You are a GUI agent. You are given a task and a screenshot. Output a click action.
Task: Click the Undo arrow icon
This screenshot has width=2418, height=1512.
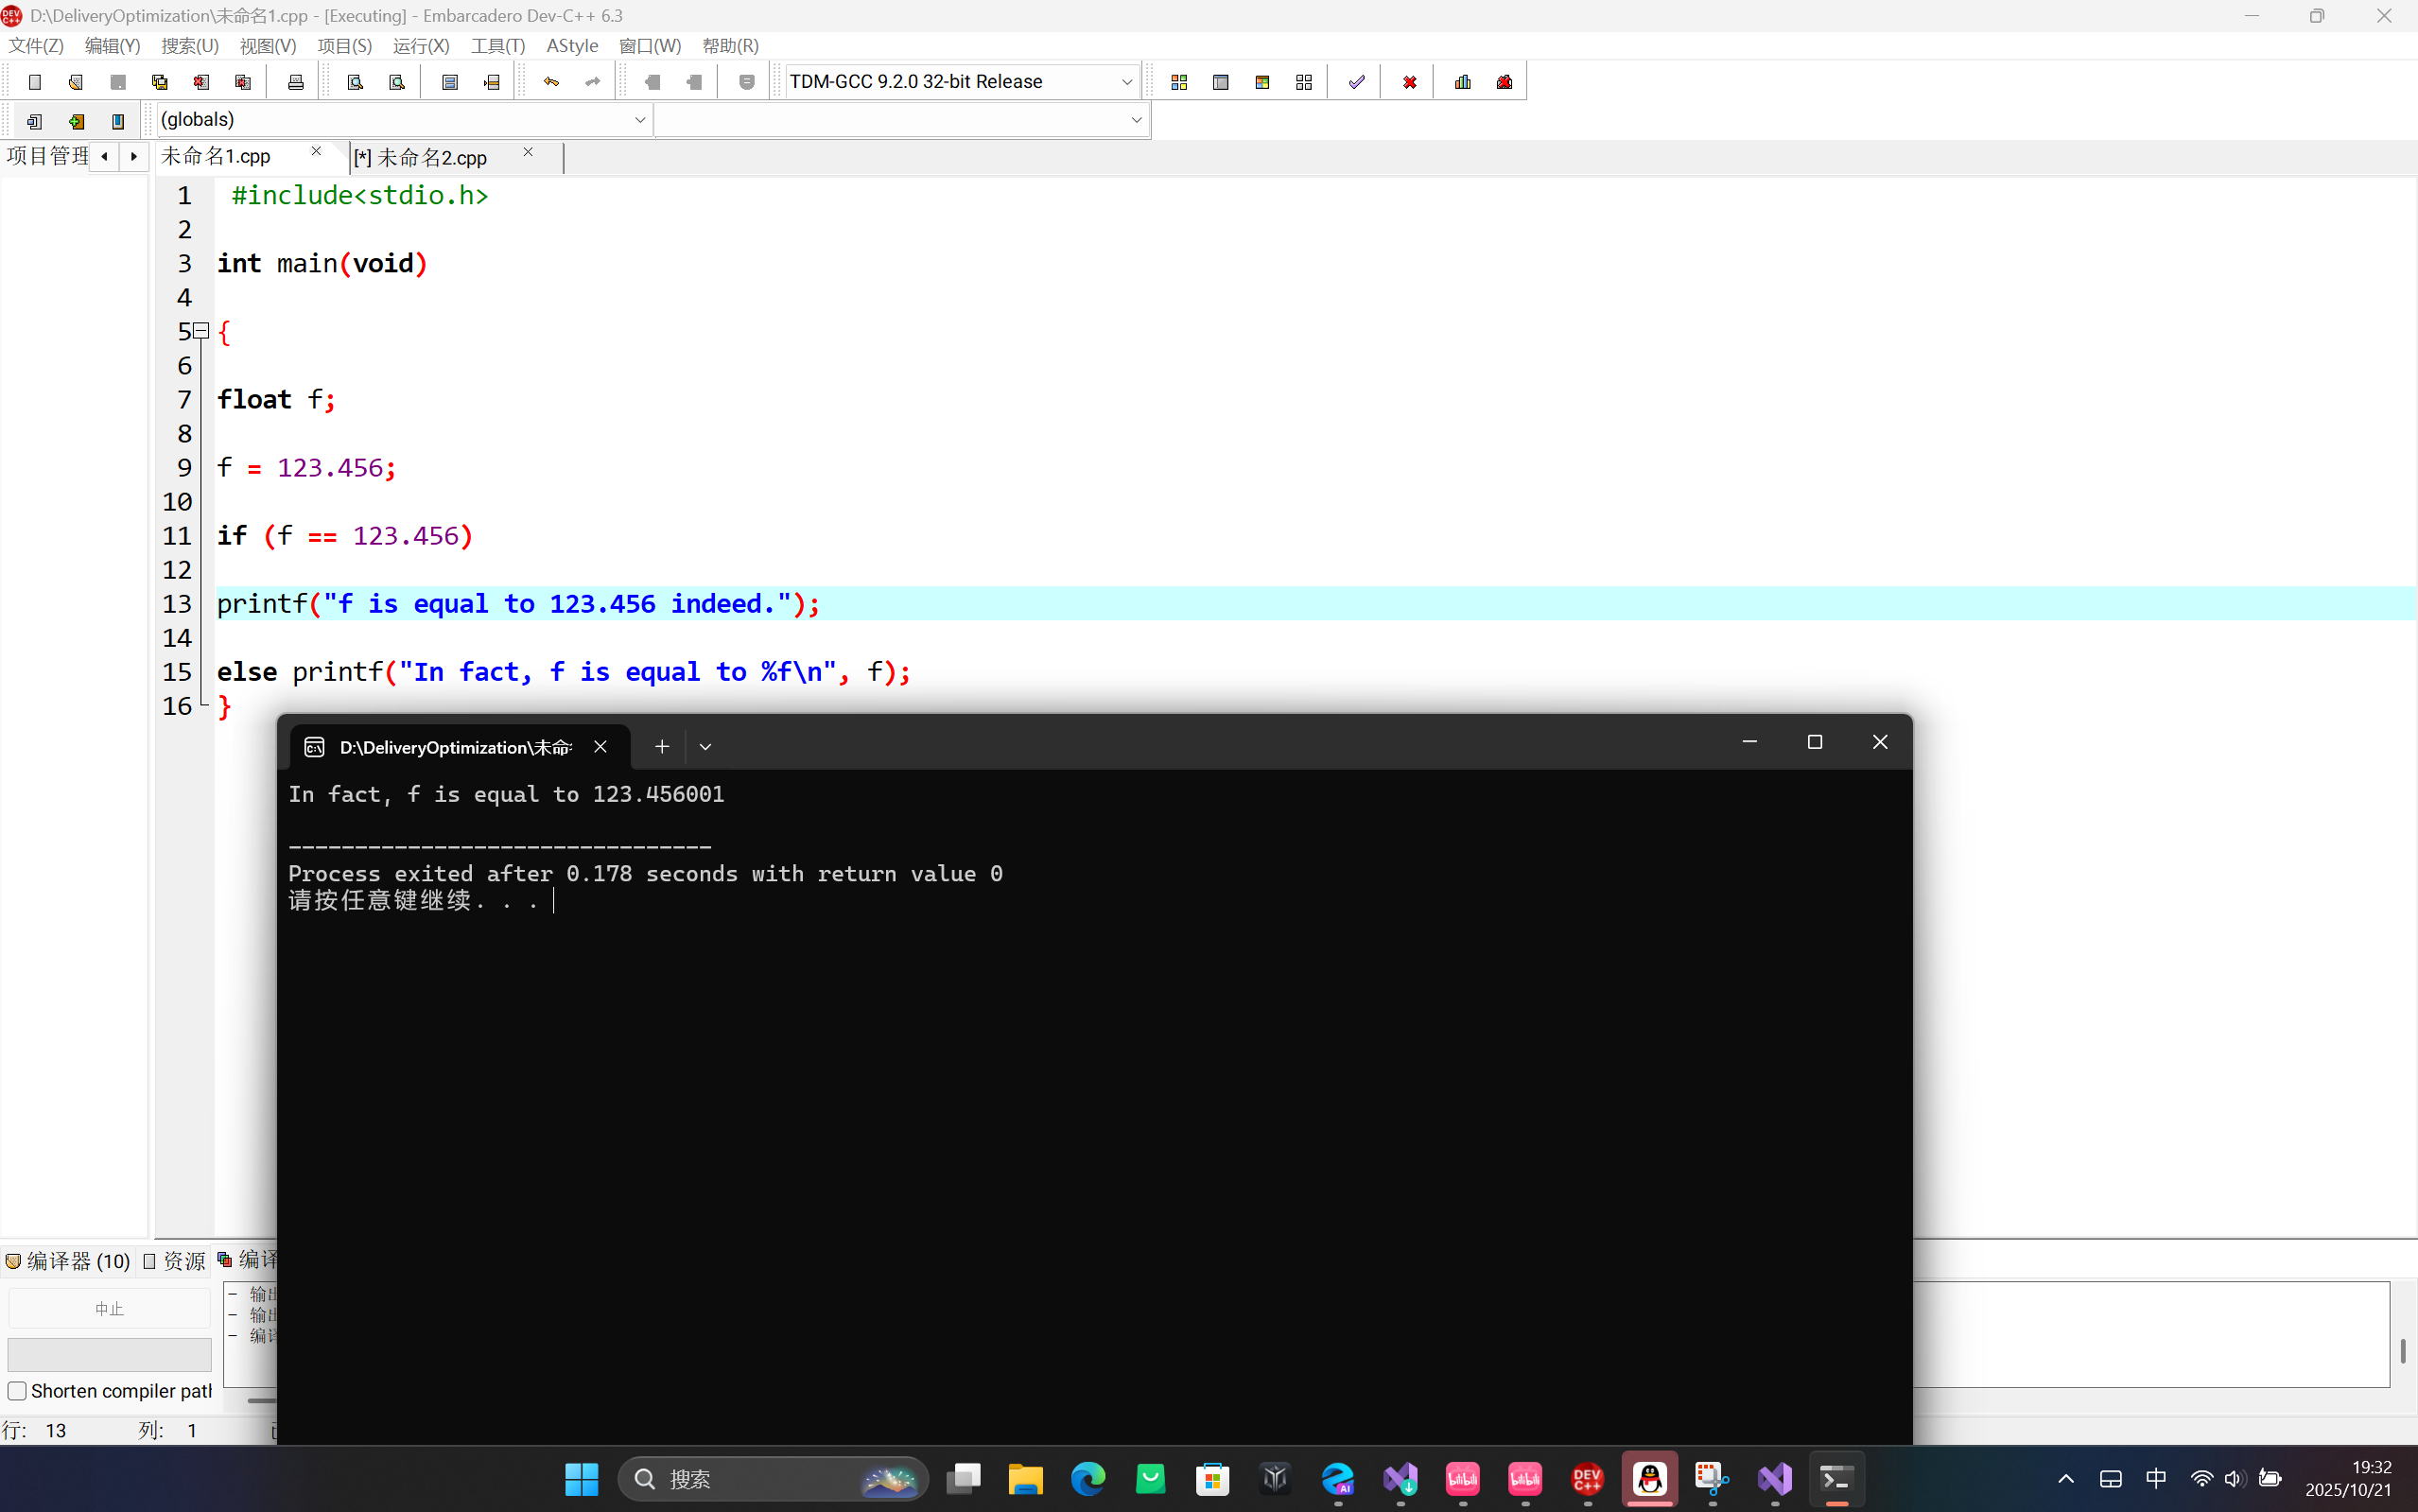tap(551, 82)
